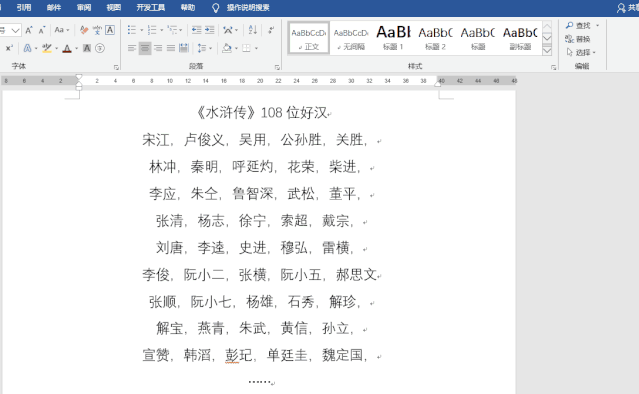This screenshot has height=394, width=639.
Task: Expand the borders dropdown arrow
Action: pyautogui.click(x=256, y=49)
